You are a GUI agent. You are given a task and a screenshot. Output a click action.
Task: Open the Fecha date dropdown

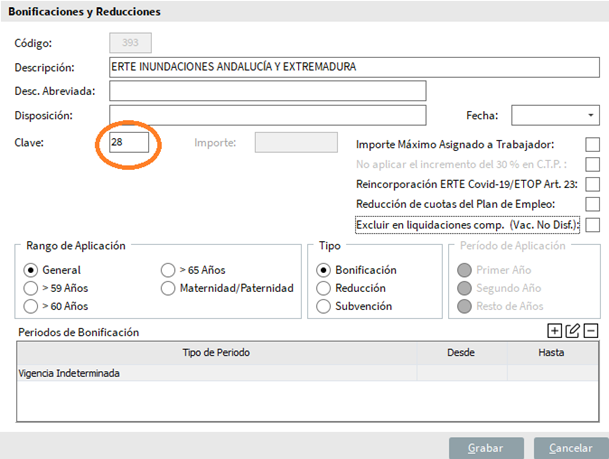coord(590,115)
